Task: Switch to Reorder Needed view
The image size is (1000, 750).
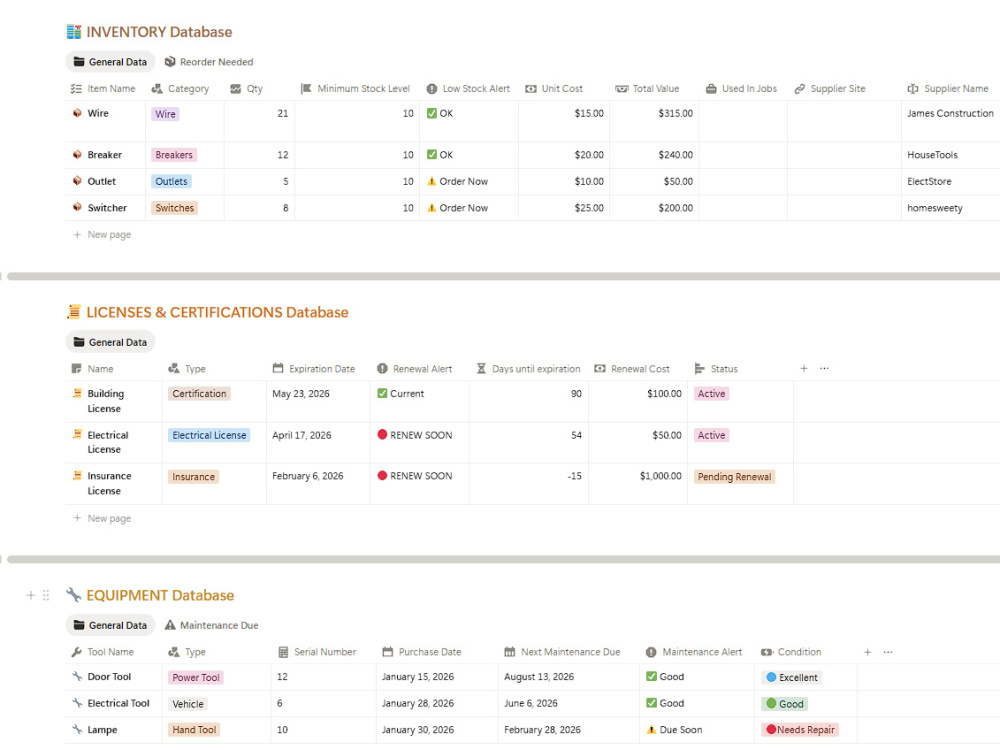Action: tap(209, 62)
